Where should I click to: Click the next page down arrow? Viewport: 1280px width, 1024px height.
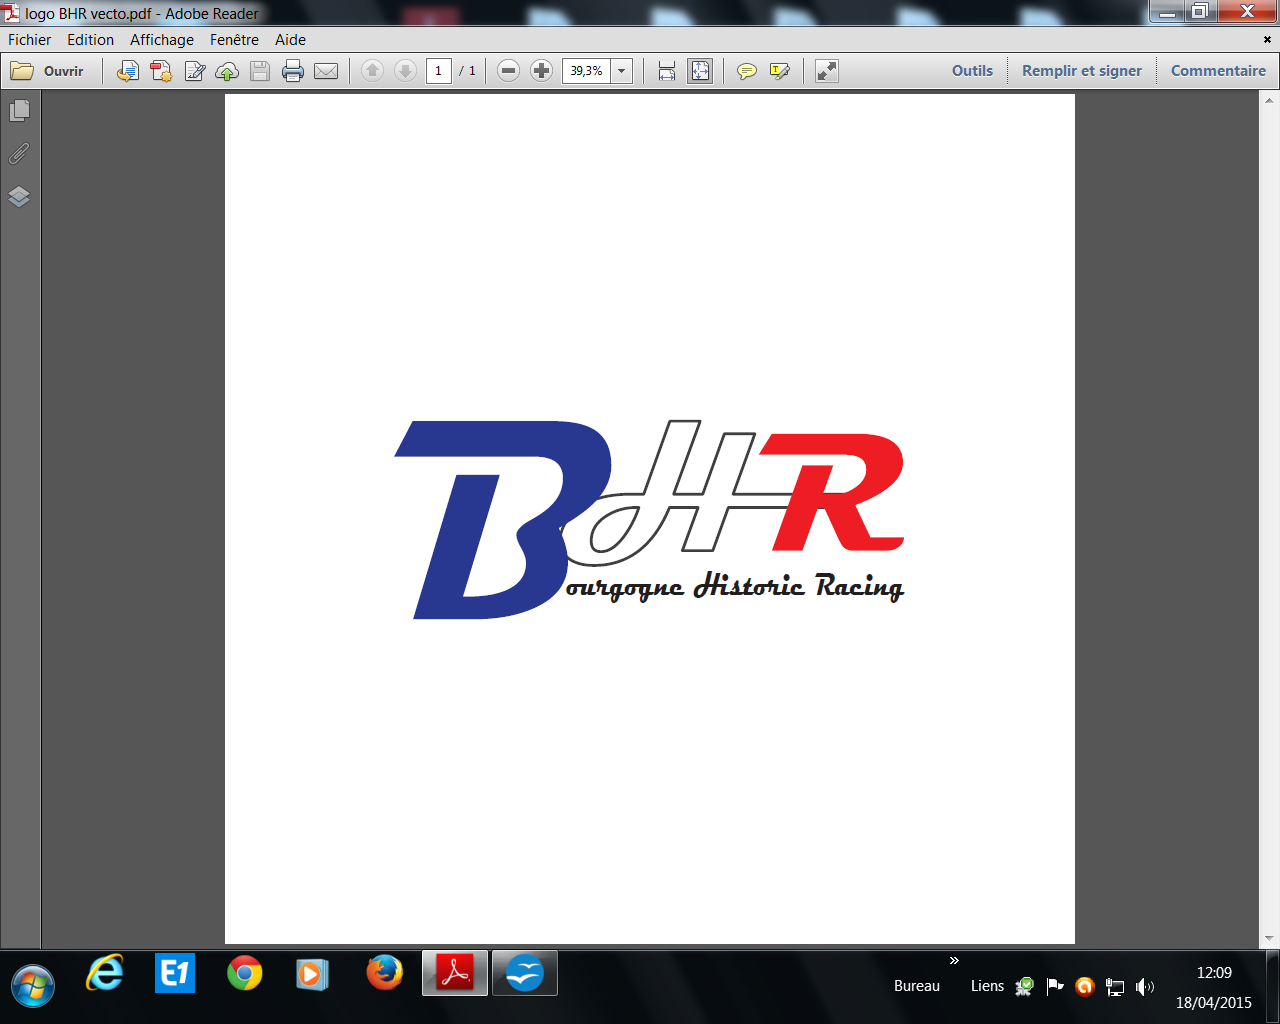[405, 71]
